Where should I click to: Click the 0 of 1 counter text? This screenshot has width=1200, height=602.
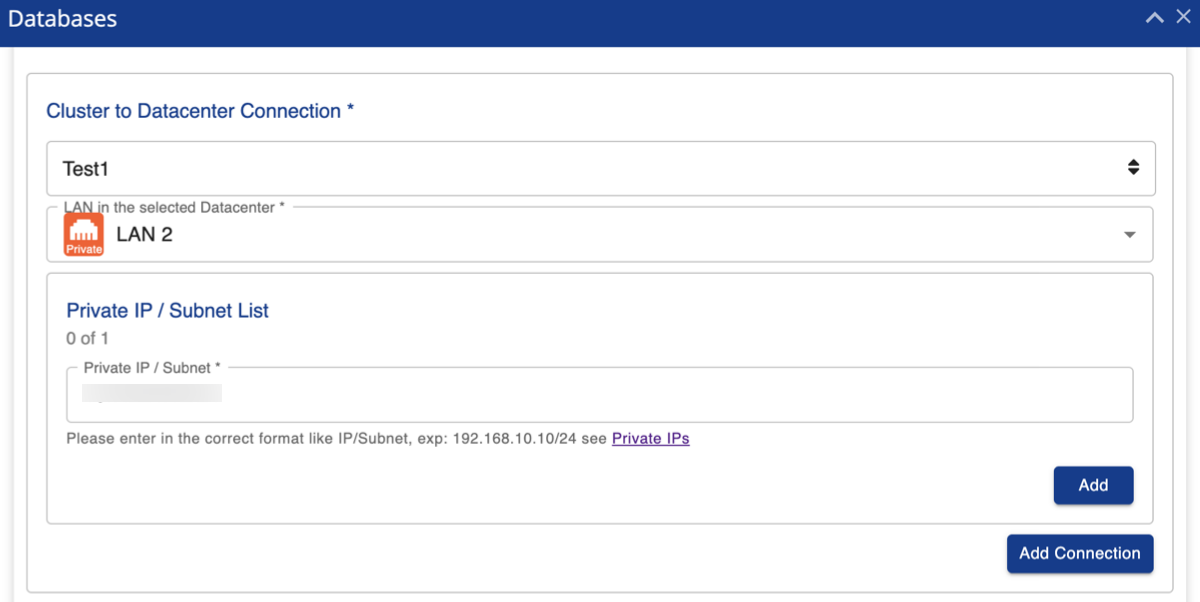[87, 338]
